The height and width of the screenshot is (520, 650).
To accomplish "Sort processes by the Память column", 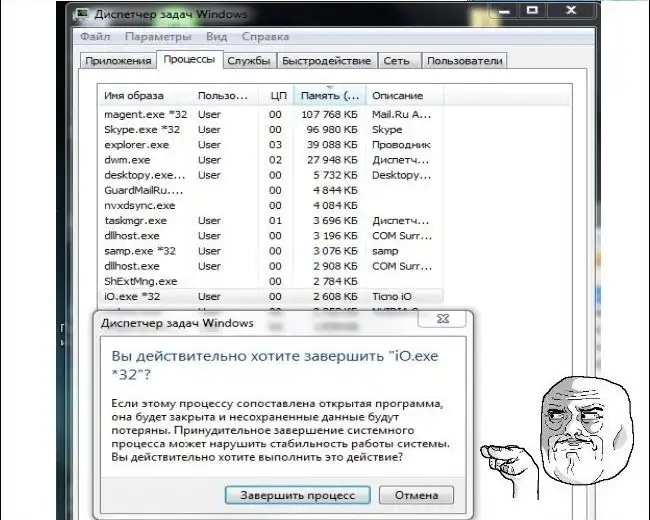I will point(330,96).
